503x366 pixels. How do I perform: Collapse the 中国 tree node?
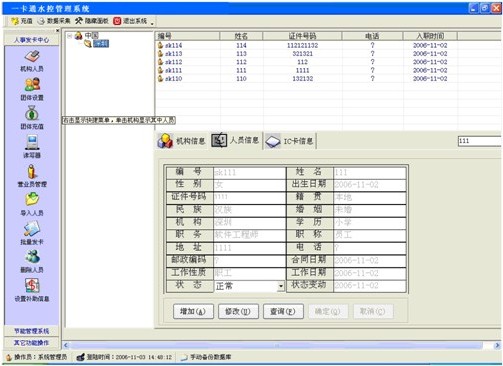pyautogui.click(x=70, y=36)
